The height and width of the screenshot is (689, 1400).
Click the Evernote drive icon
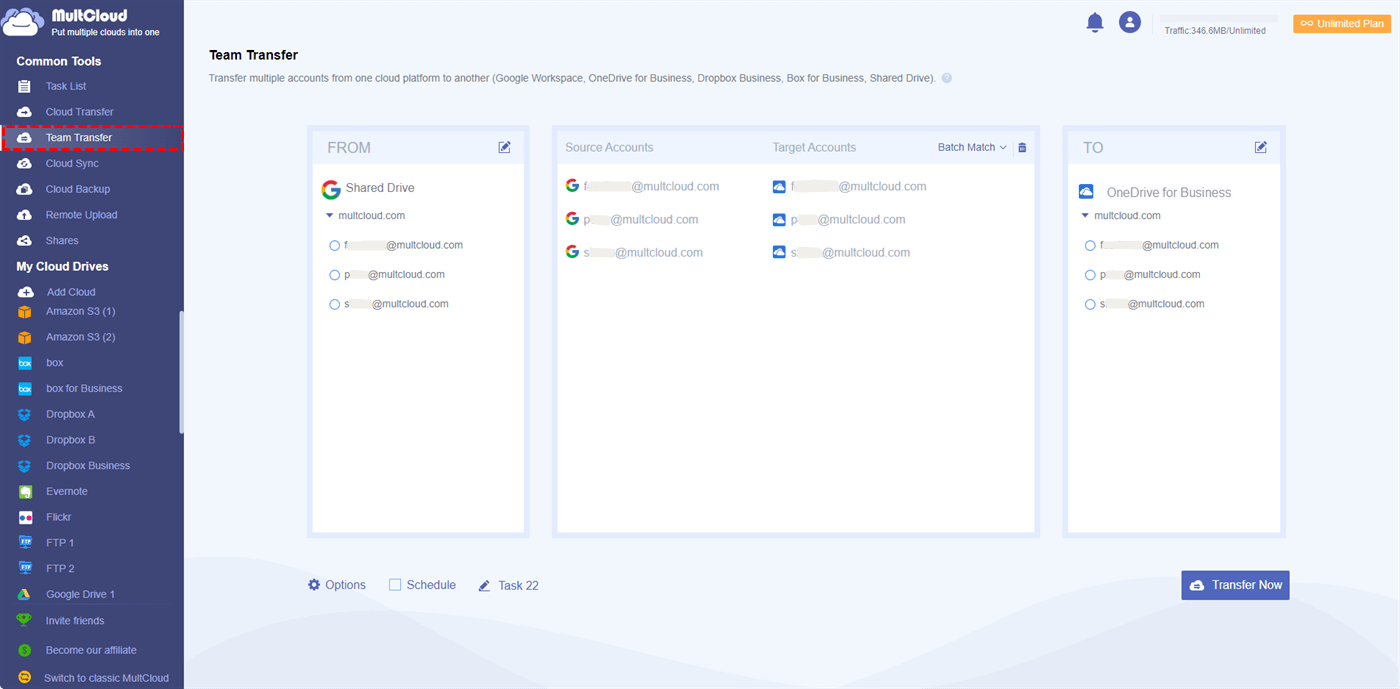click(25, 492)
